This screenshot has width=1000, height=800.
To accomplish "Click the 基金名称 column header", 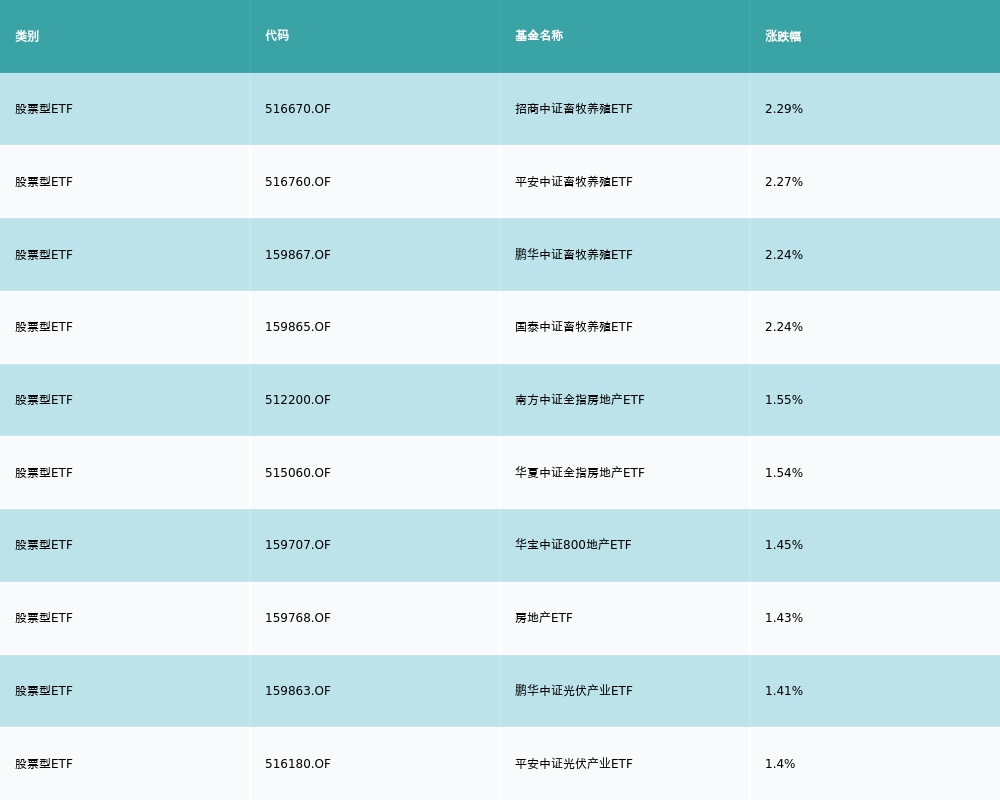I will coord(539,36).
